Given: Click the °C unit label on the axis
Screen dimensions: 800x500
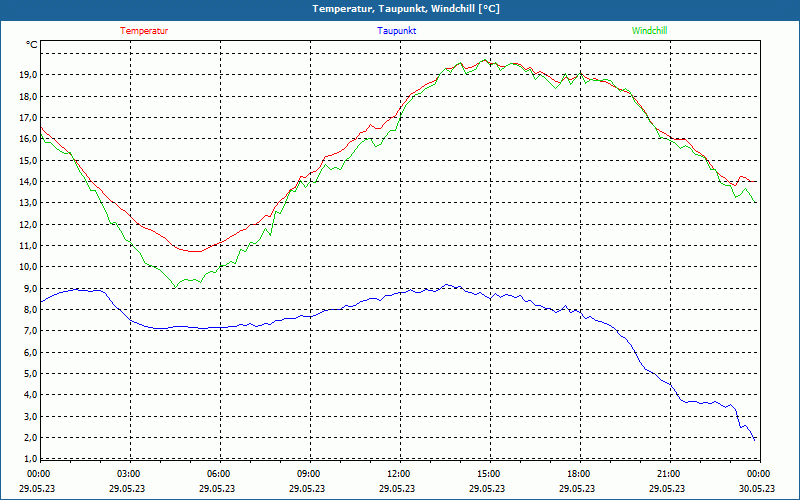Looking at the screenshot, I should click(32, 45).
